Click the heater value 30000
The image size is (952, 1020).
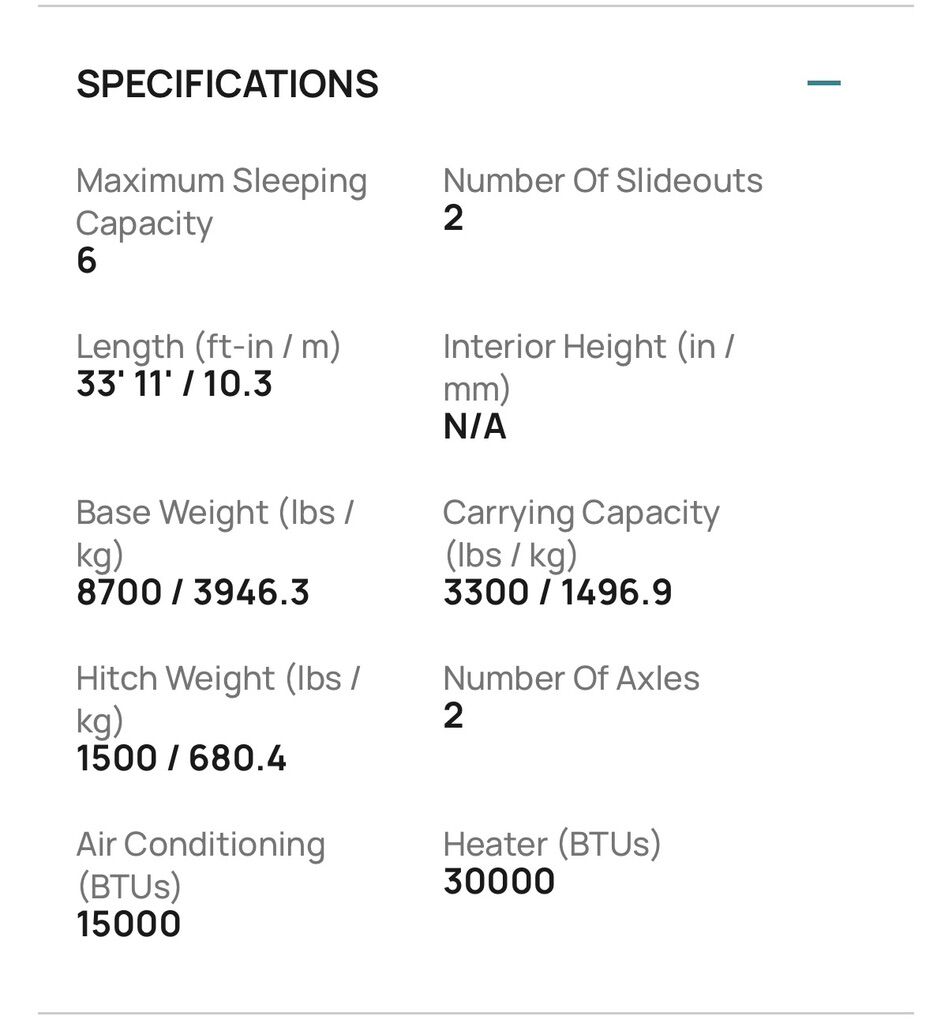click(498, 882)
